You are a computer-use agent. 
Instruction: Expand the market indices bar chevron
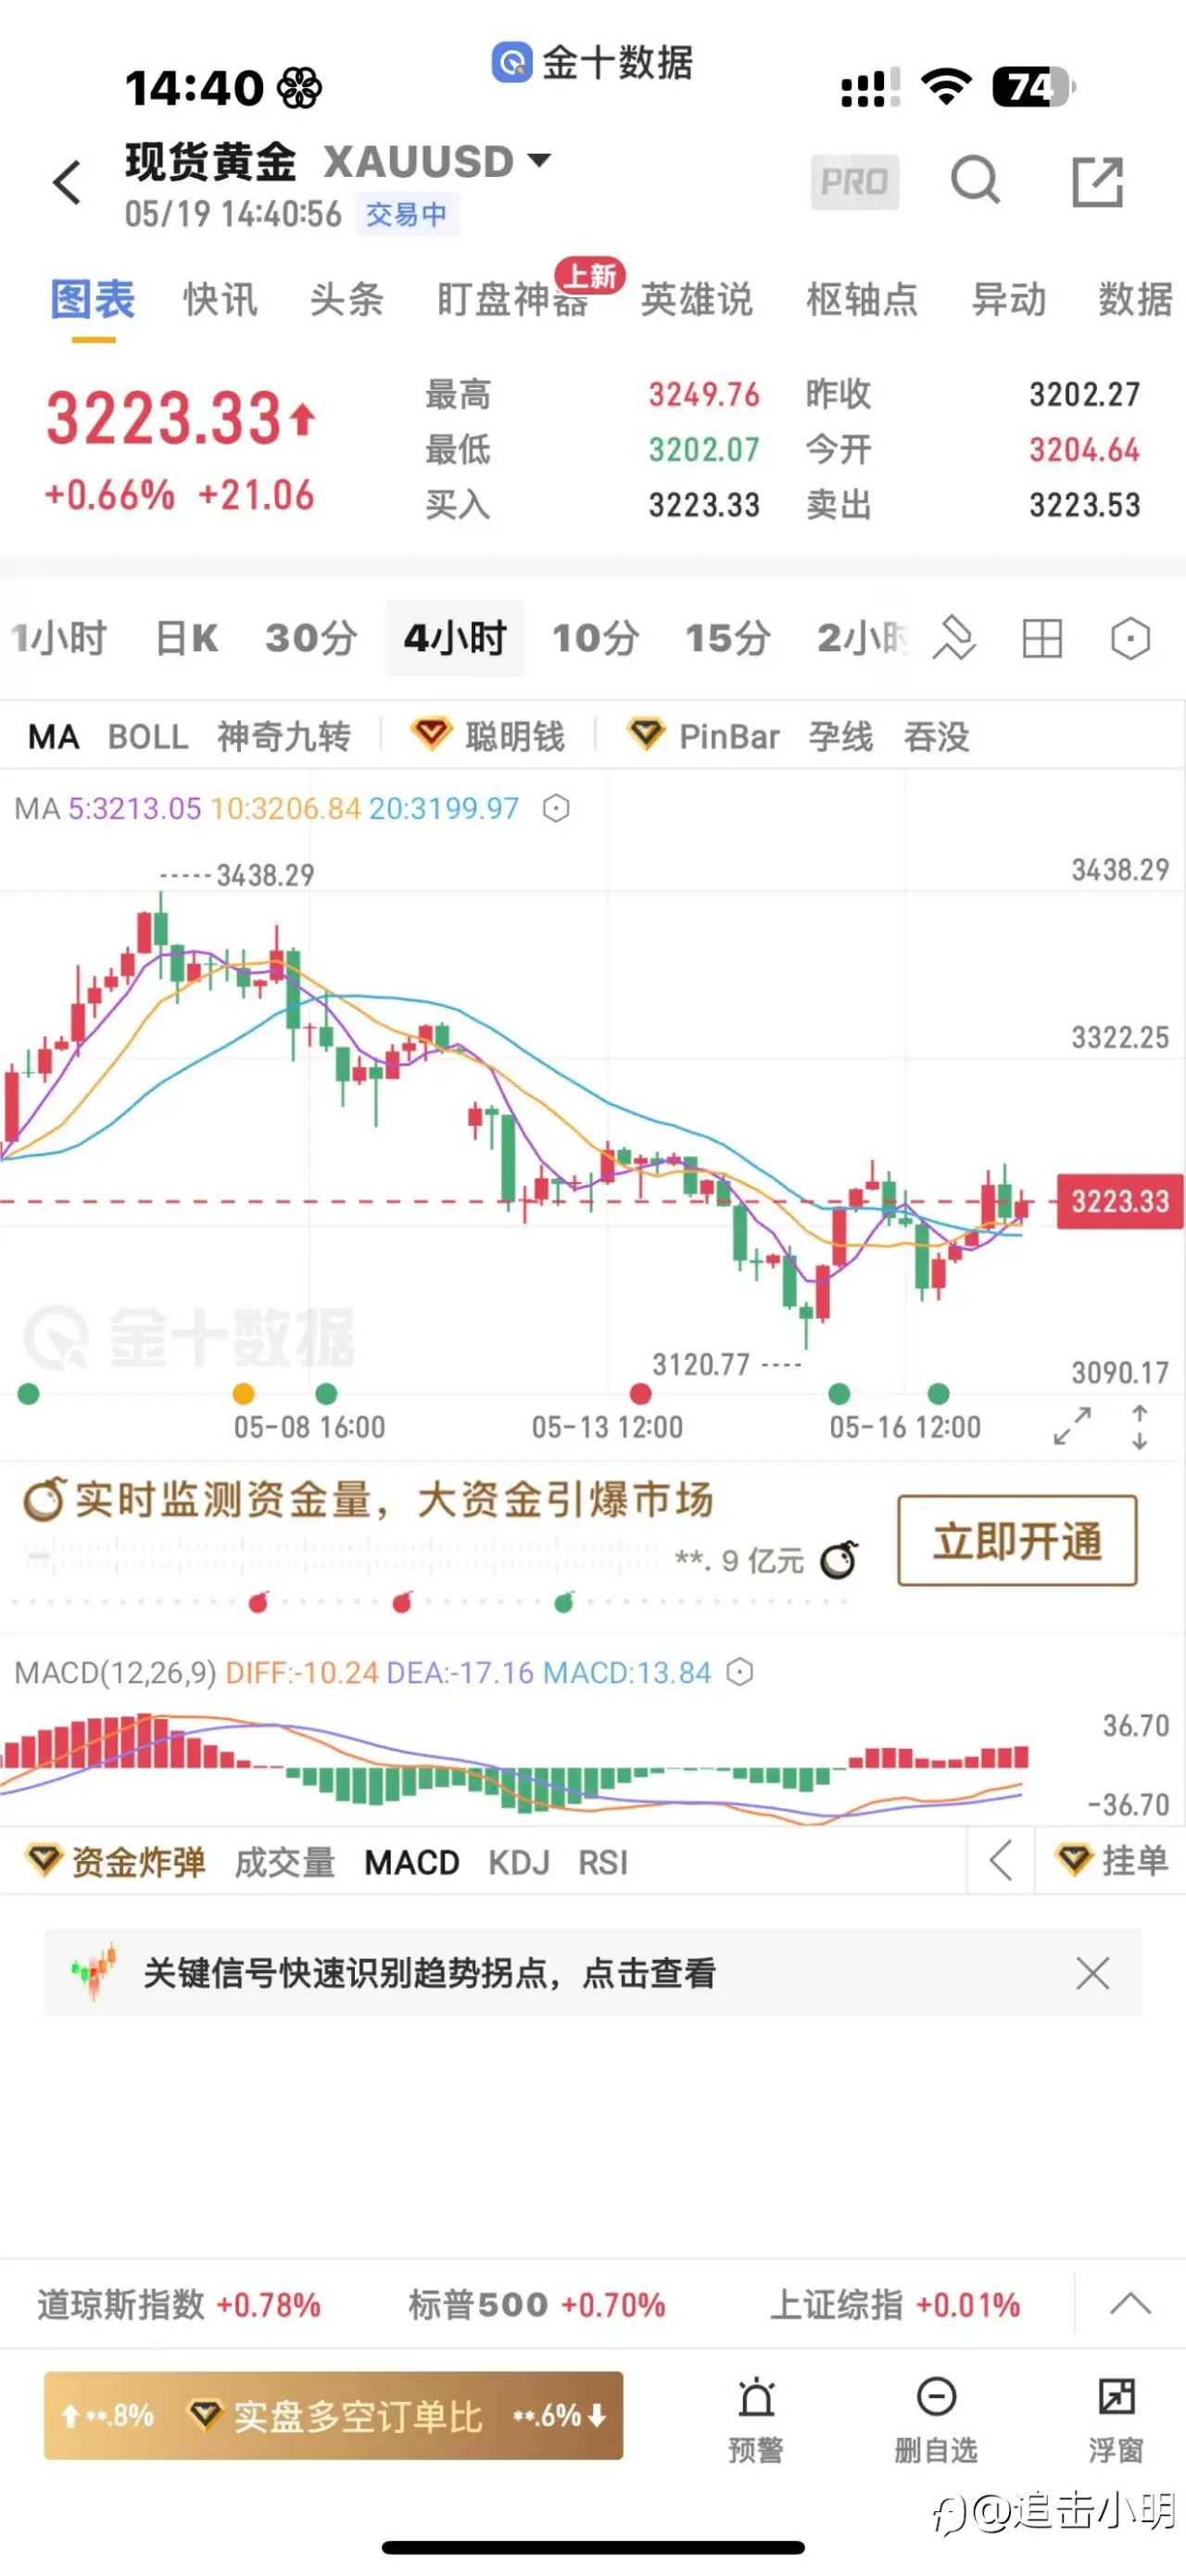click(1130, 2304)
